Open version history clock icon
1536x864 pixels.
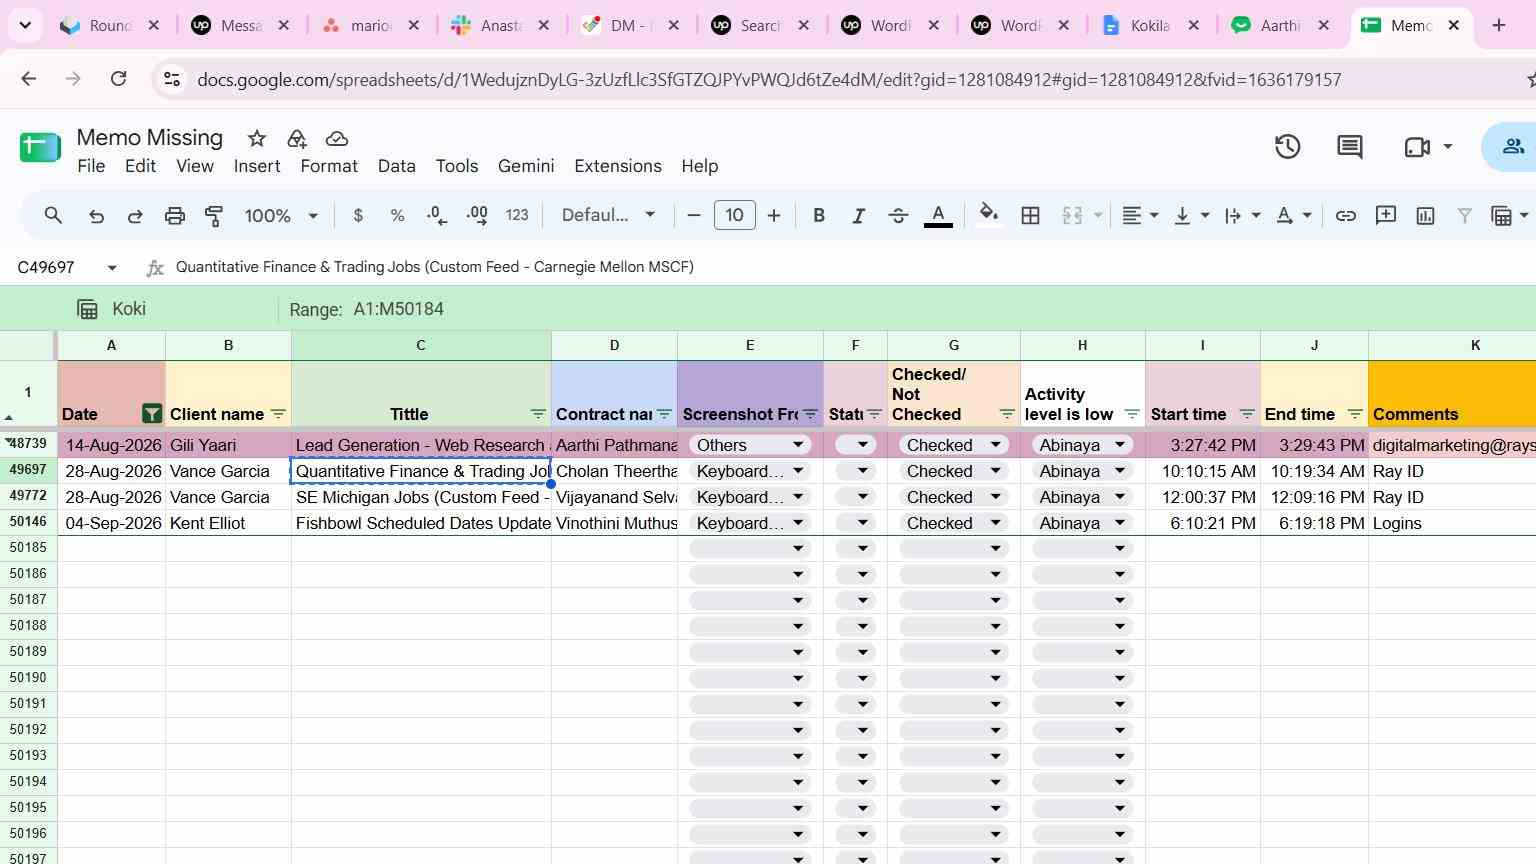point(1287,147)
